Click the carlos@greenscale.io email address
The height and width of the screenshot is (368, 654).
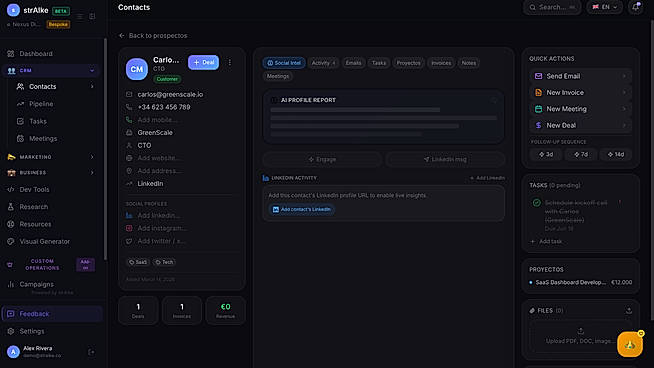click(170, 94)
